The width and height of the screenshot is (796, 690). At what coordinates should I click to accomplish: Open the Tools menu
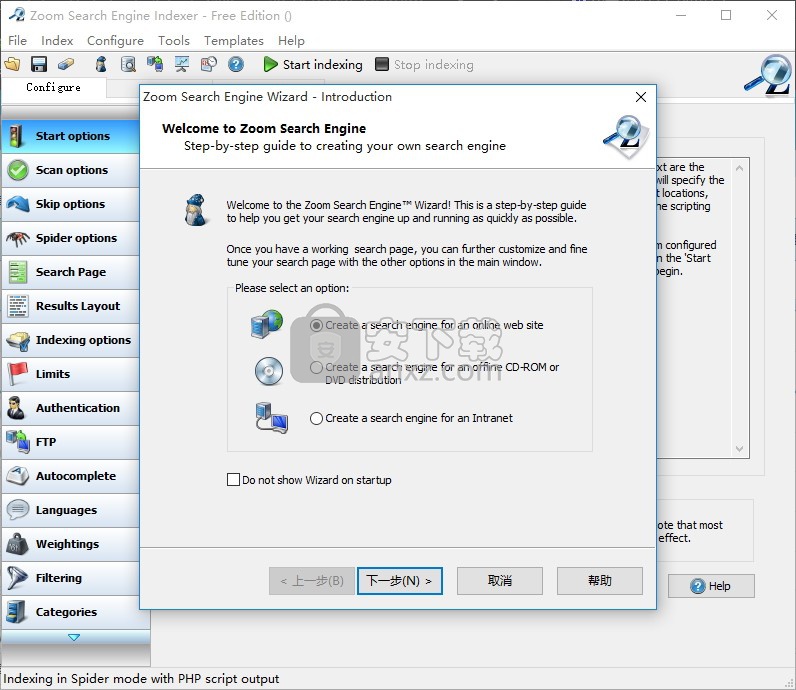pyautogui.click(x=174, y=41)
